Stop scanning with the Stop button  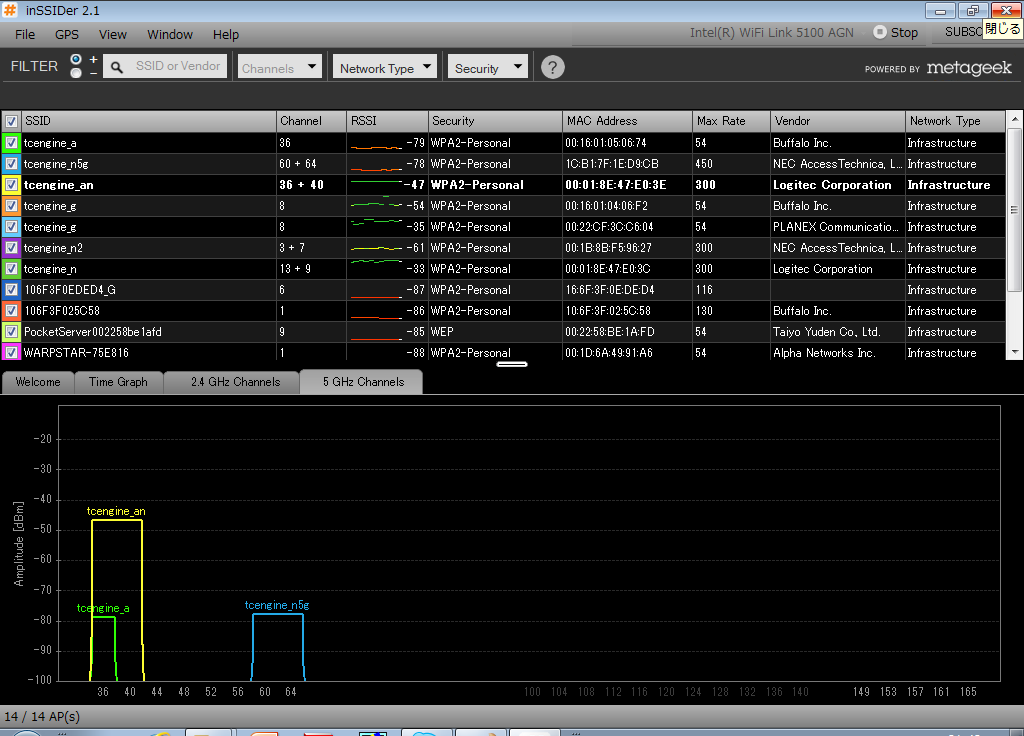click(x=896, y=33)
